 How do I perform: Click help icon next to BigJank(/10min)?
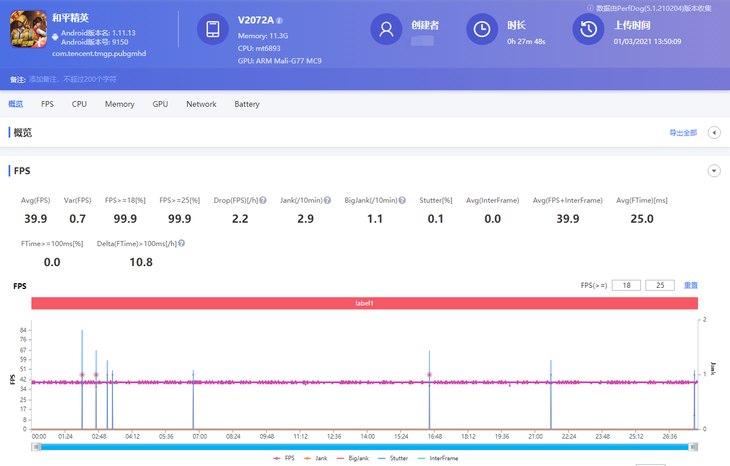tap(402, 201)
